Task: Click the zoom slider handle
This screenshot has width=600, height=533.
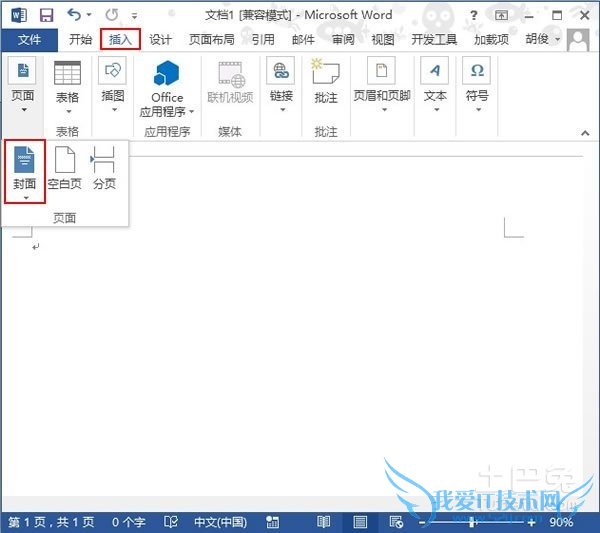Action: click(x=473, y=522)
